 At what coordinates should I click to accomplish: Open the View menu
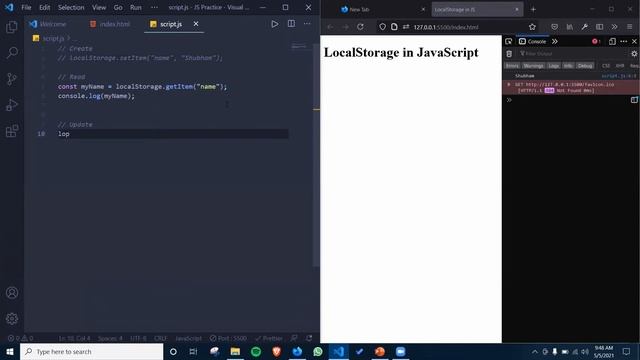click(x=99, y=7)
